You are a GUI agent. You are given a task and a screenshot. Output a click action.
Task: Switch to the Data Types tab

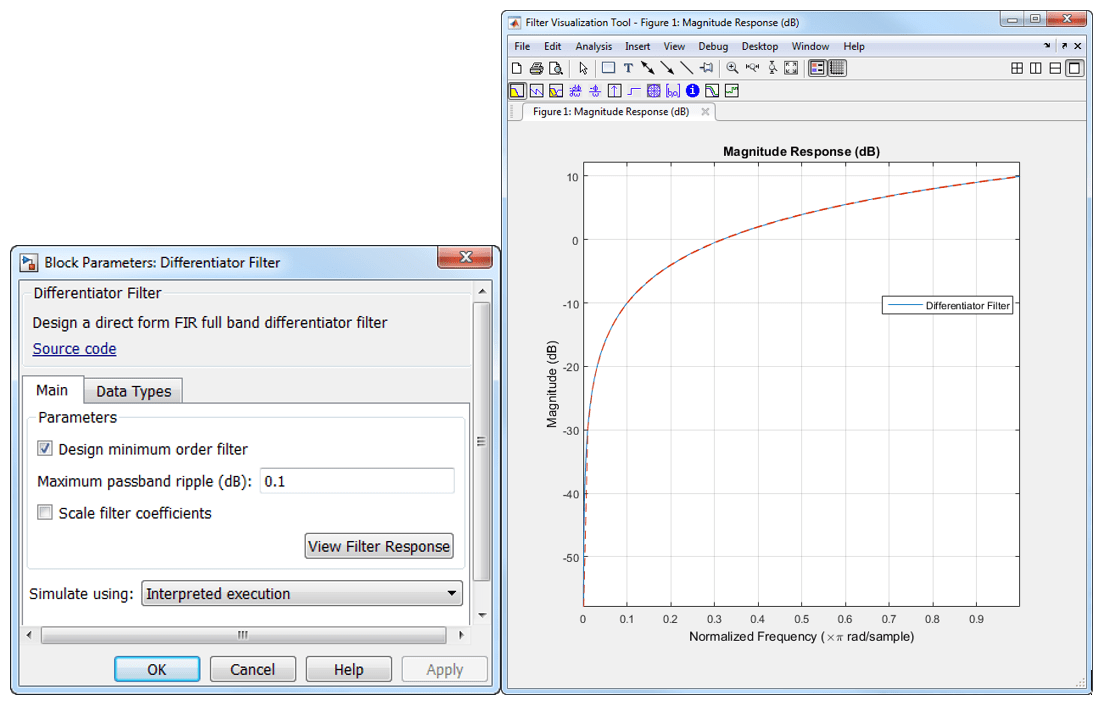coord(134,391)
